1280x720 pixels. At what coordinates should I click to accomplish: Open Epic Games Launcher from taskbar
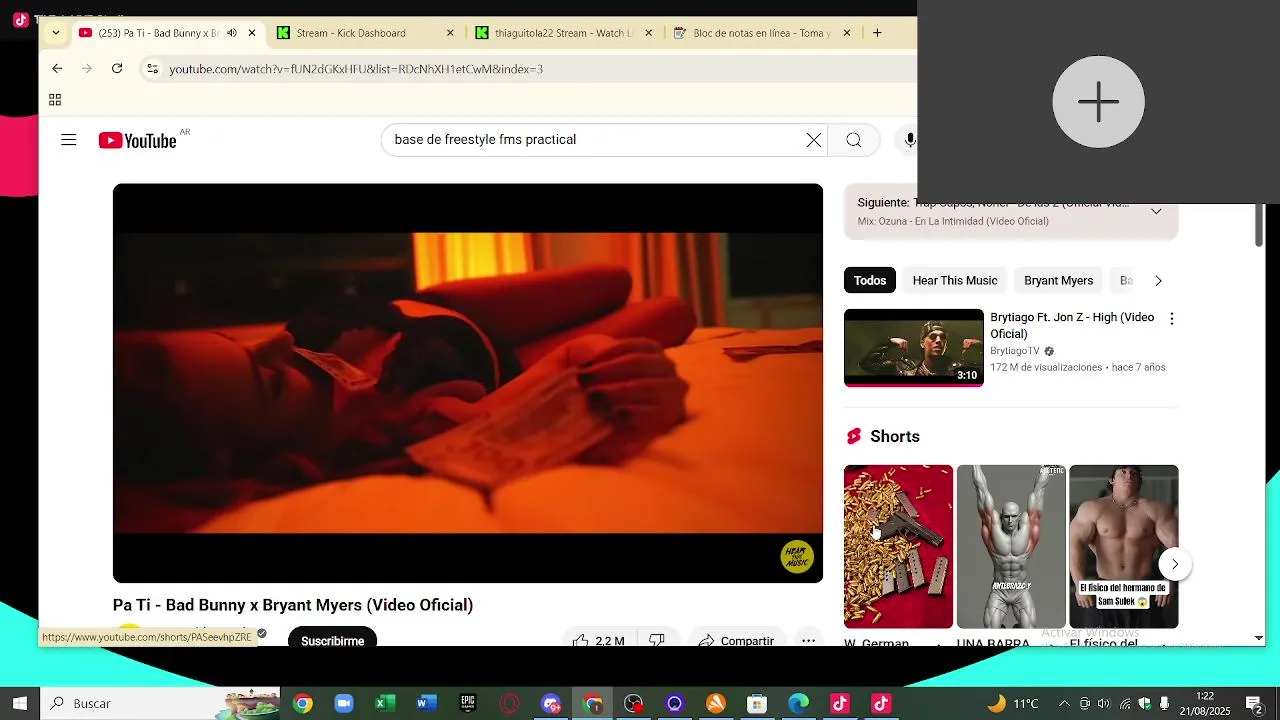point(467,704)
